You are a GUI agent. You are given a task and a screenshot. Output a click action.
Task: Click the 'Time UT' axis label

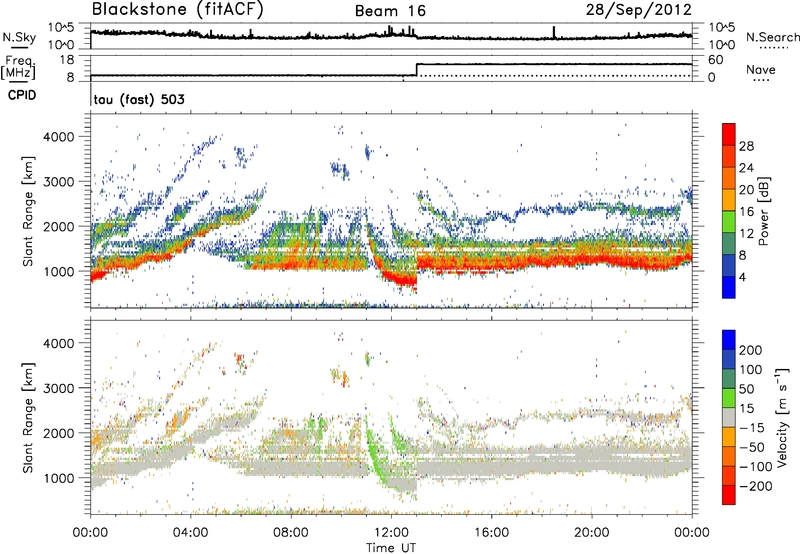(x=391, y=547)
